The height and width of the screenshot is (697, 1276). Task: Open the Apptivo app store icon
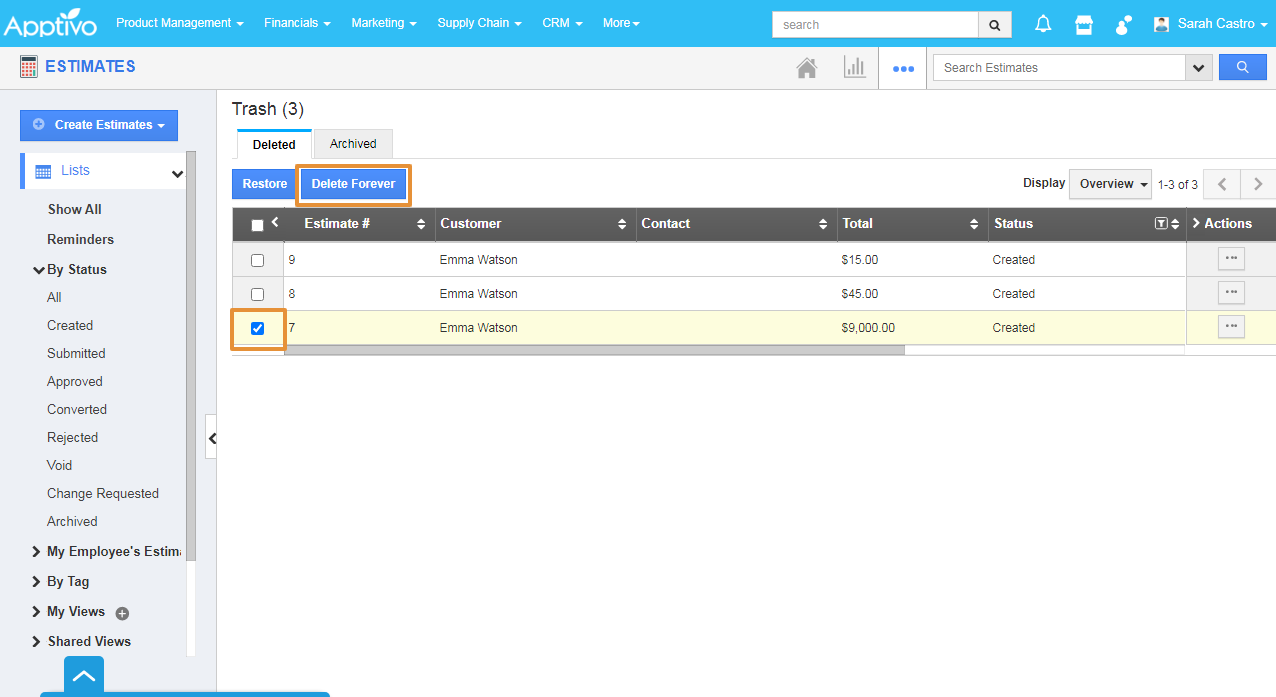tap(1083, 23)
